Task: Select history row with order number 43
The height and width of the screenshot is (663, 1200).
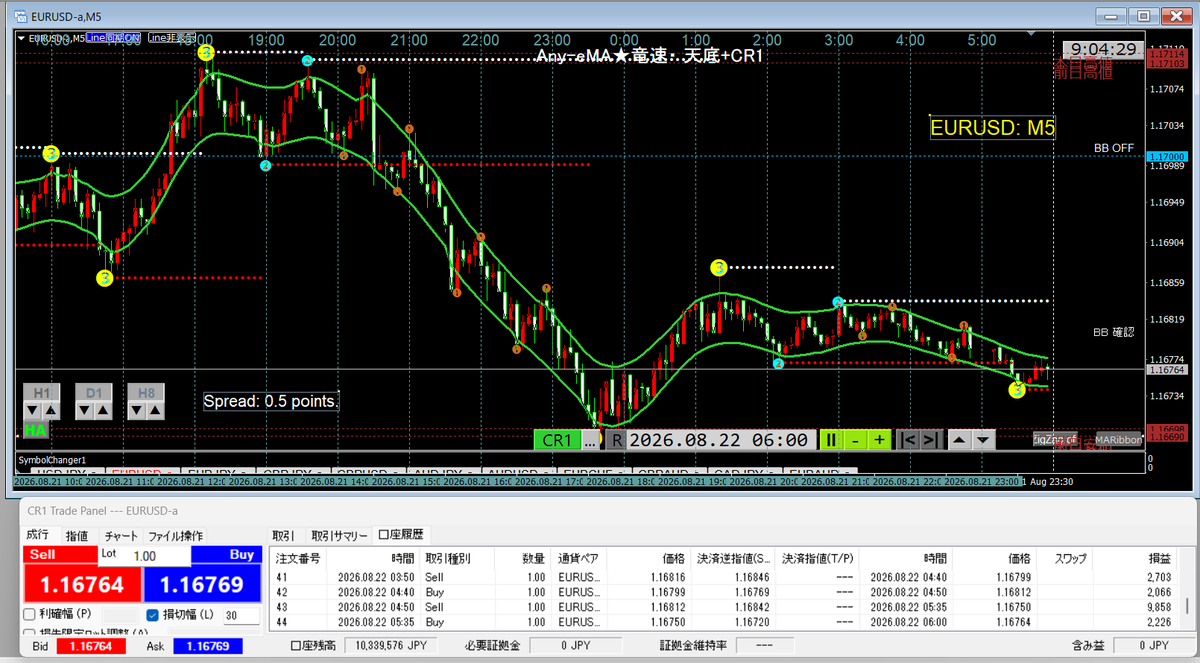Action: [725, 607]
